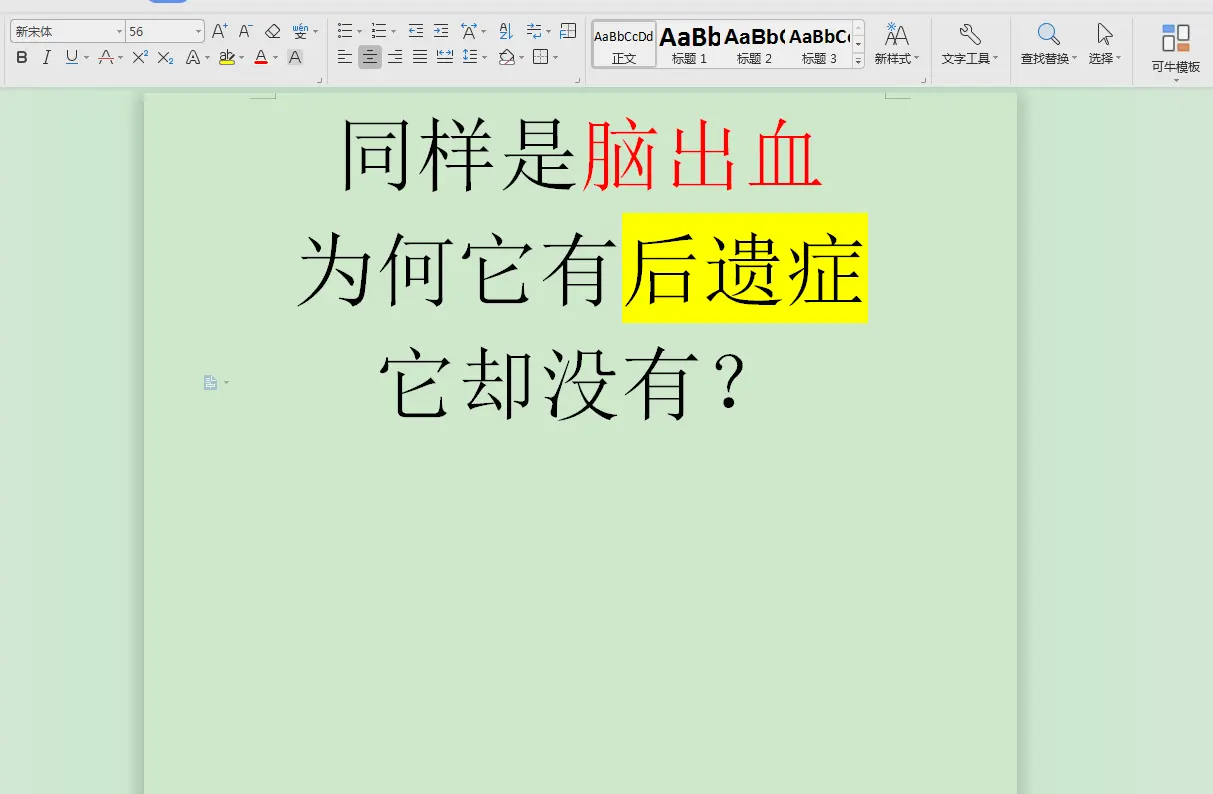This screenshot has width=1213, height=794.
Task: Click the red font color swatch
Action: [259, 57]
